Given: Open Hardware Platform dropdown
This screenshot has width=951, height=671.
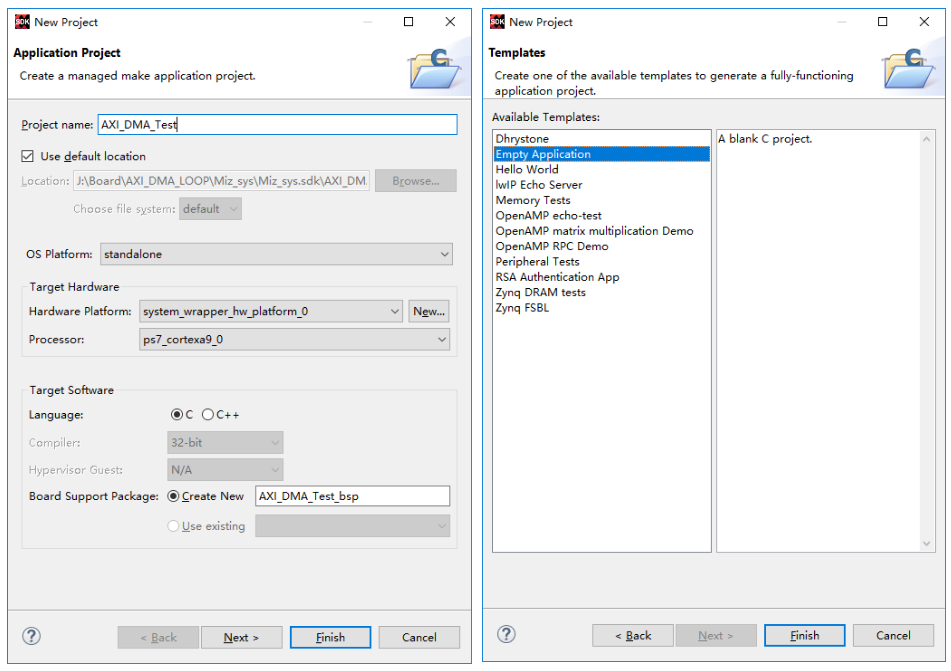Looking at the screenshot, I should coord(271,311).
